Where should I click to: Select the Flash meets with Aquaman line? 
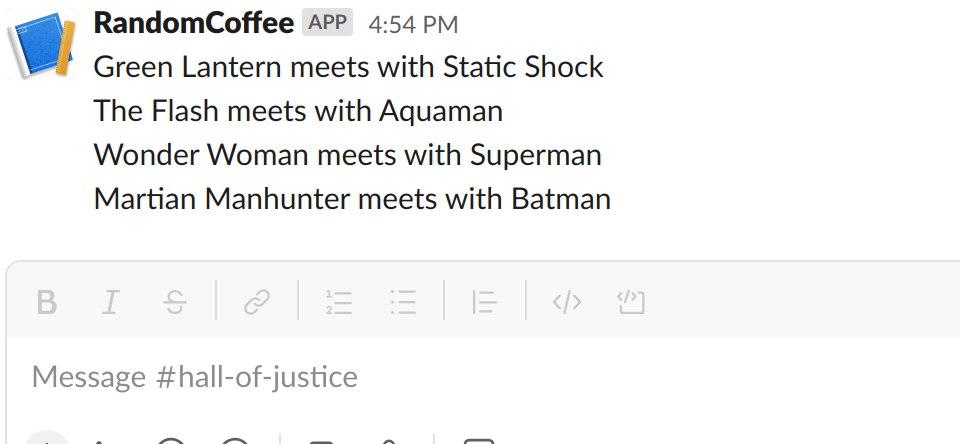[x=298, y=111]
